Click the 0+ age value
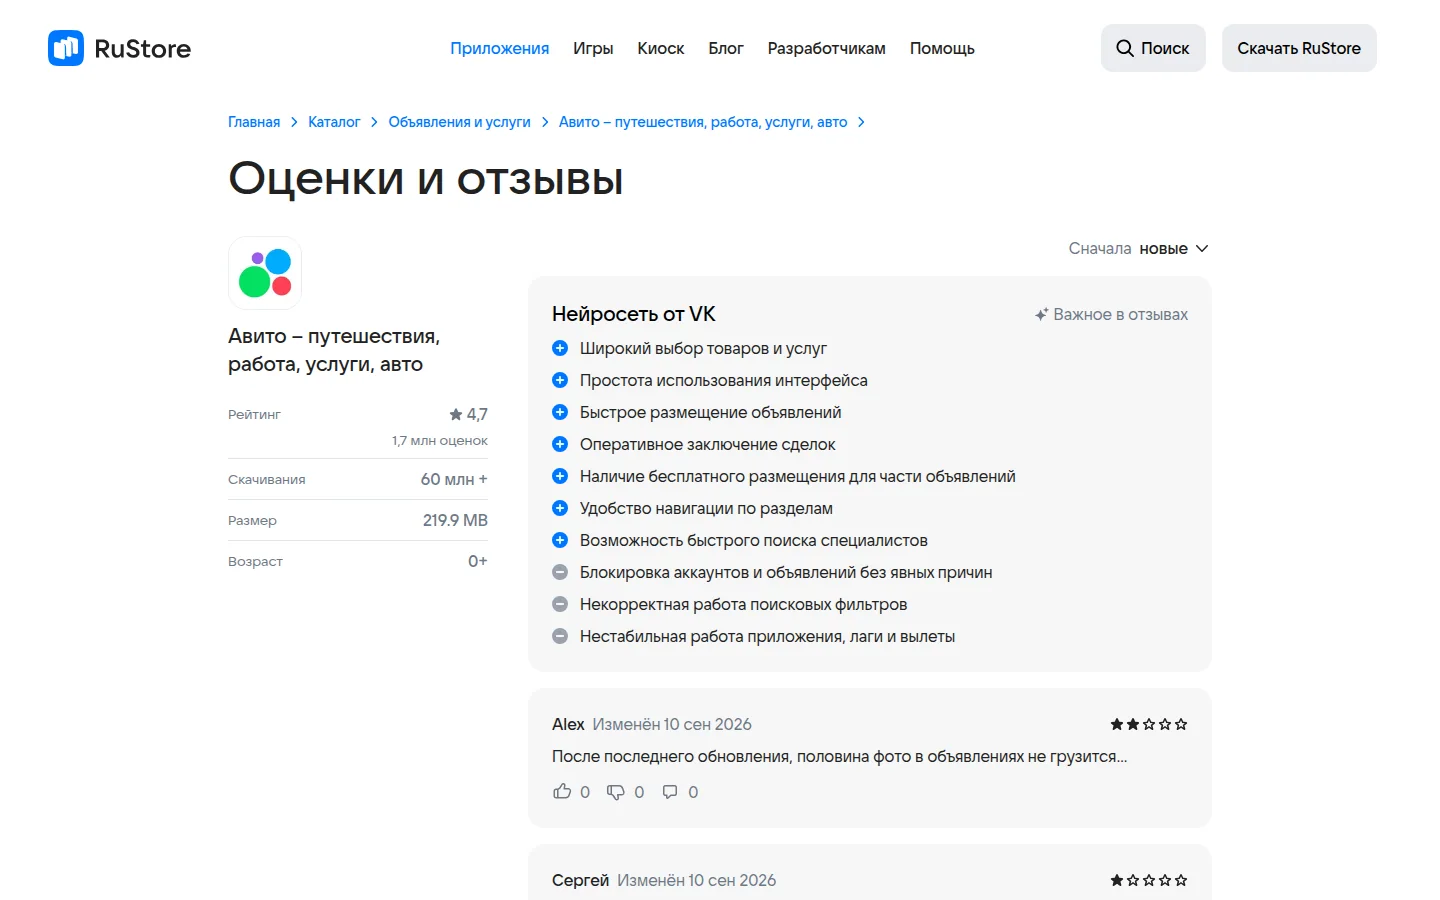The width and height of the screenshot is (1440, 900). (x=478, y=561)
